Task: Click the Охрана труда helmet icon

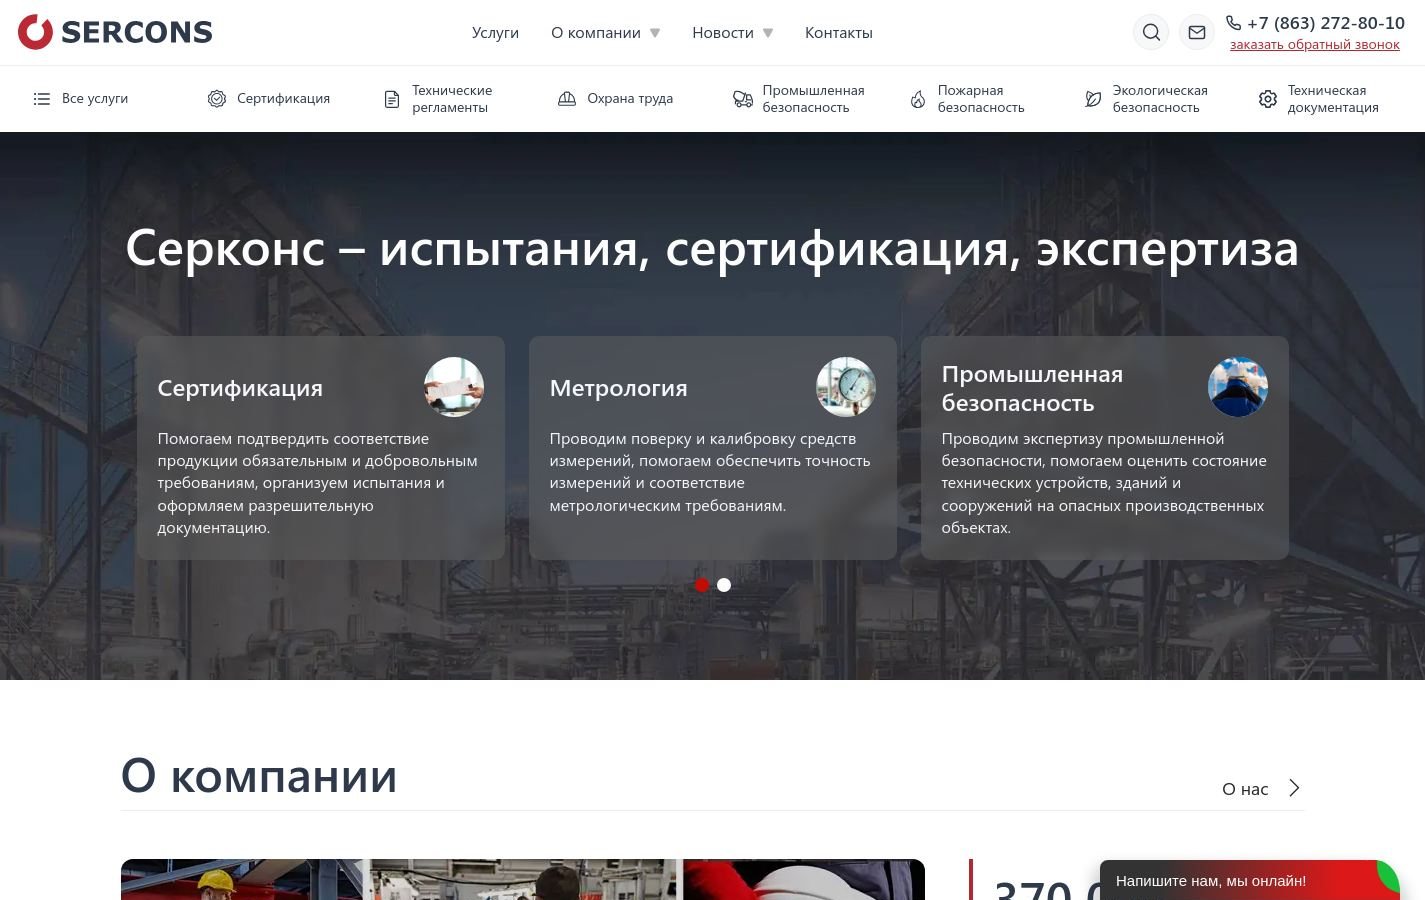Action: point(567,99)
